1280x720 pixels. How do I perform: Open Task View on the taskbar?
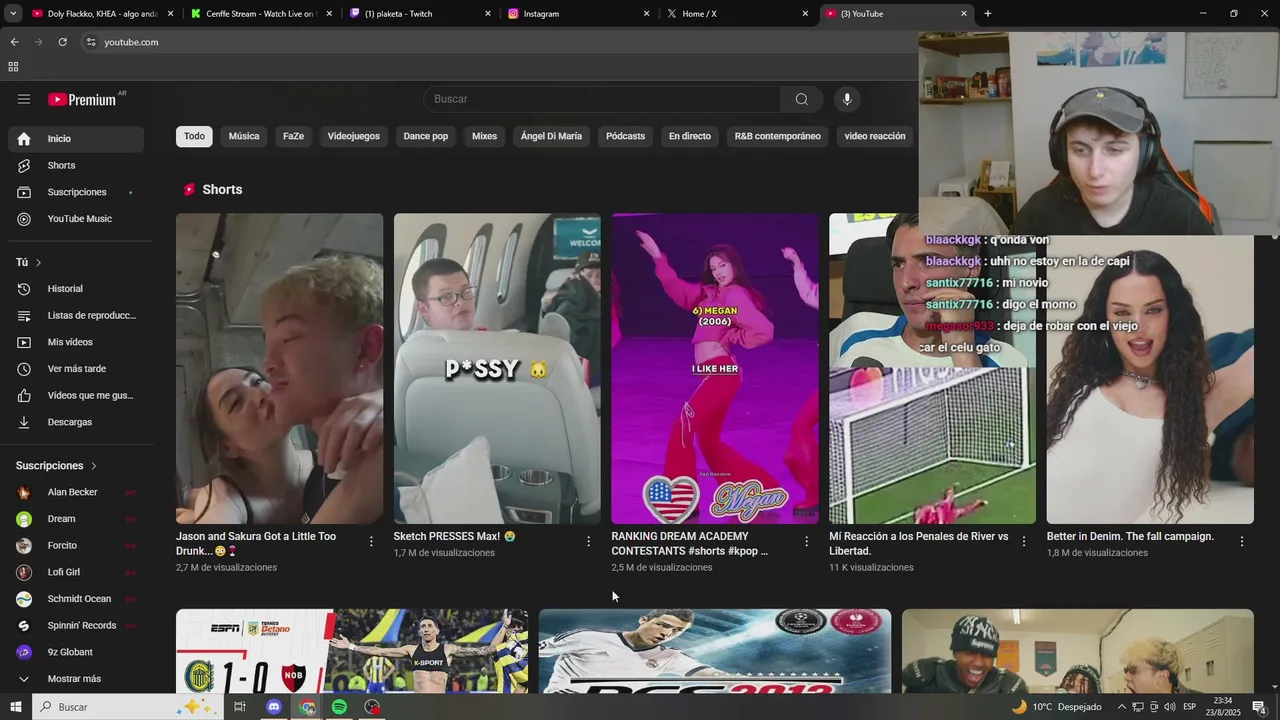[240, 707]
